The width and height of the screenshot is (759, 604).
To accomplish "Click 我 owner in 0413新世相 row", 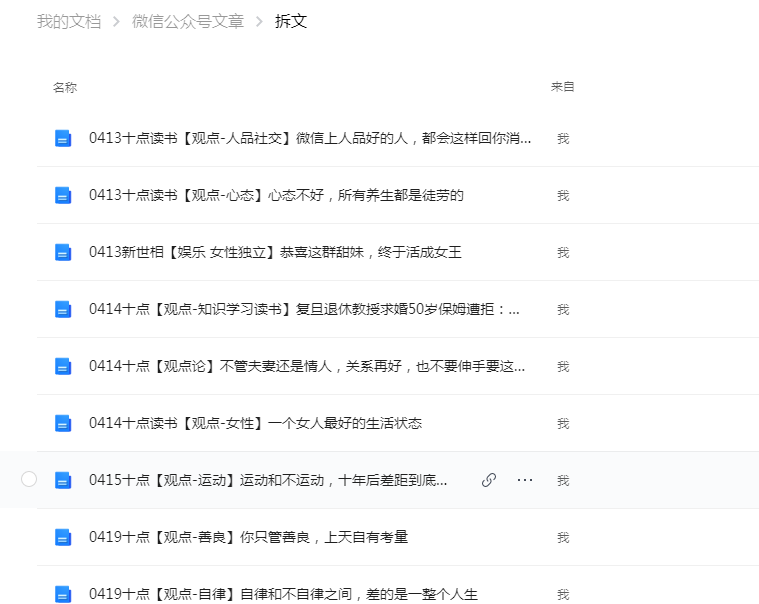I will 563,253.
